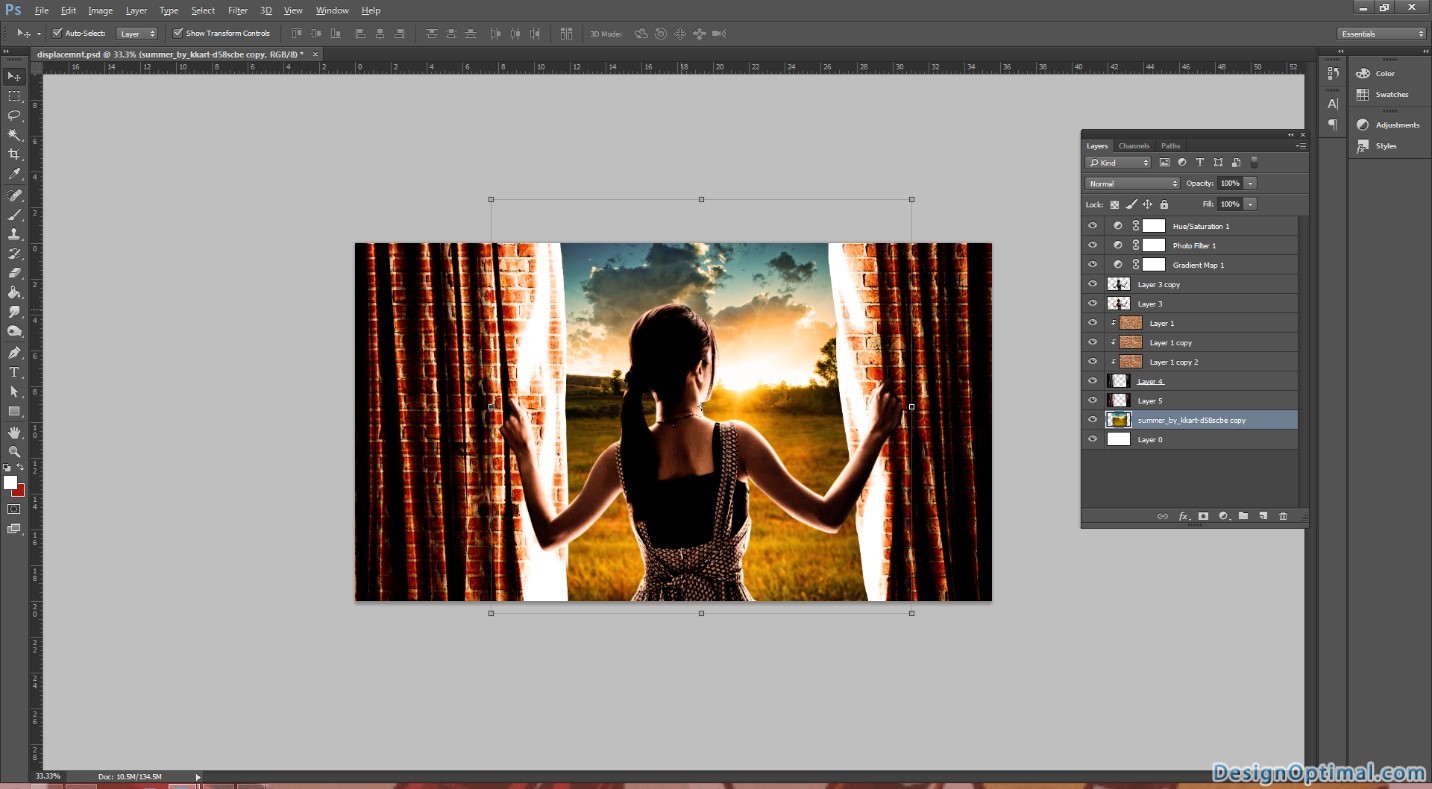Viewport: 1432px width, 789px height.
Task: Hide the Photo Filter 1 layer
Action: pyautogui.click(x=1092, y=245)
